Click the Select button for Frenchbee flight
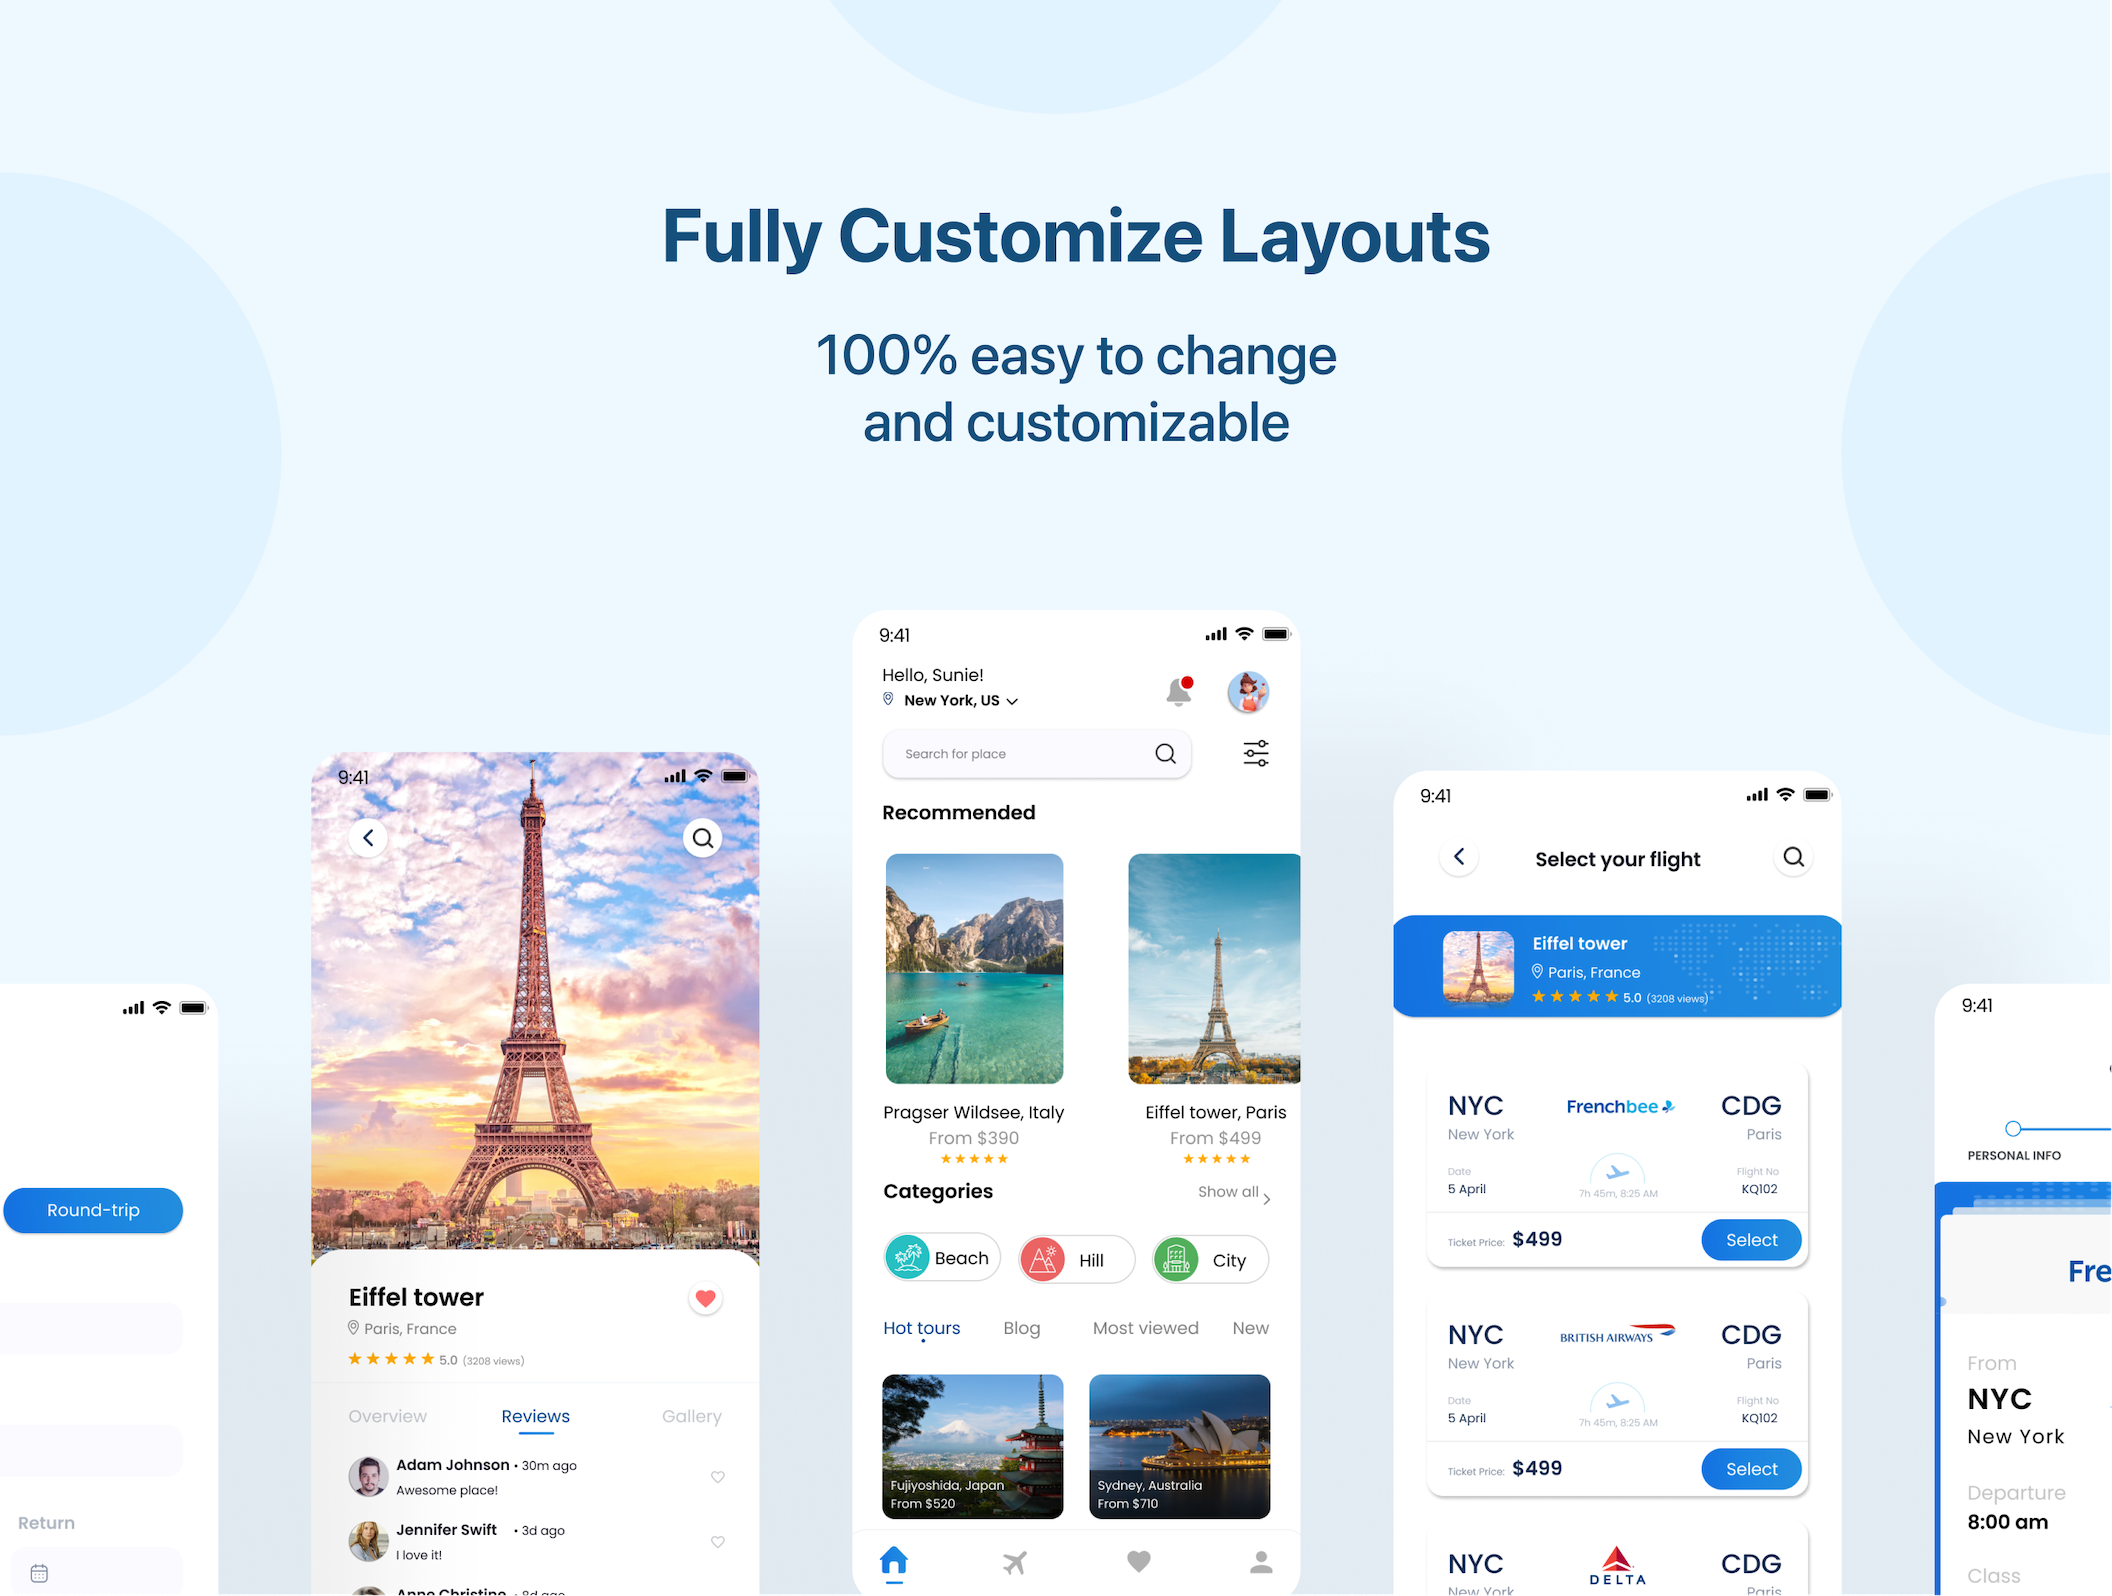 [1750, 1241]
